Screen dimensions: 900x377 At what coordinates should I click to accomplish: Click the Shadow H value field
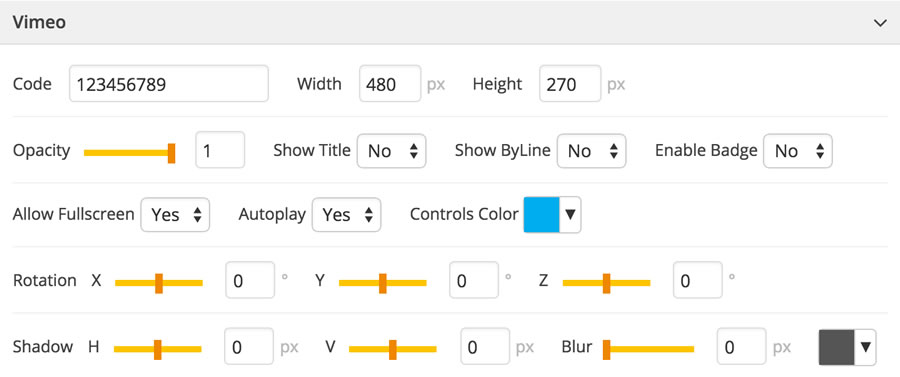[x=249, y=347]
